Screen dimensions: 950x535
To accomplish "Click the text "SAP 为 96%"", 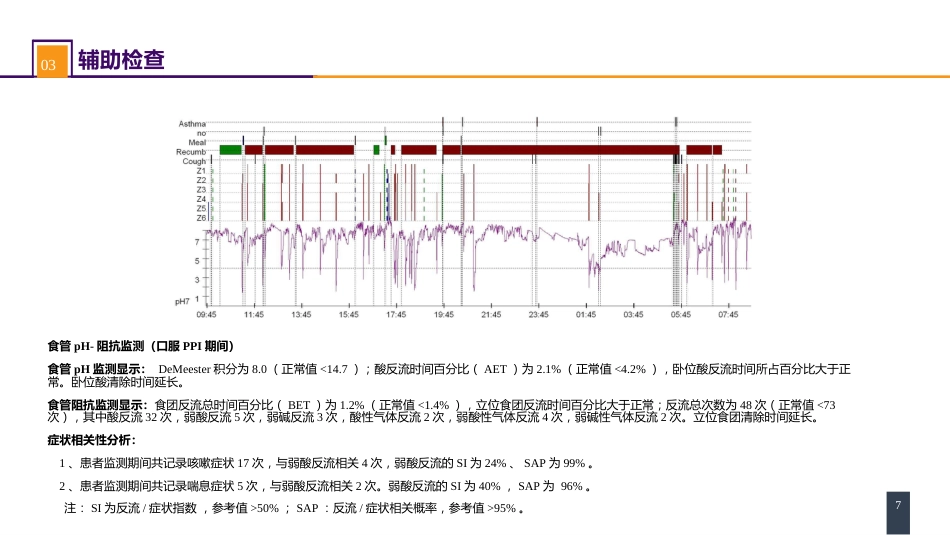I will [552, 486].
